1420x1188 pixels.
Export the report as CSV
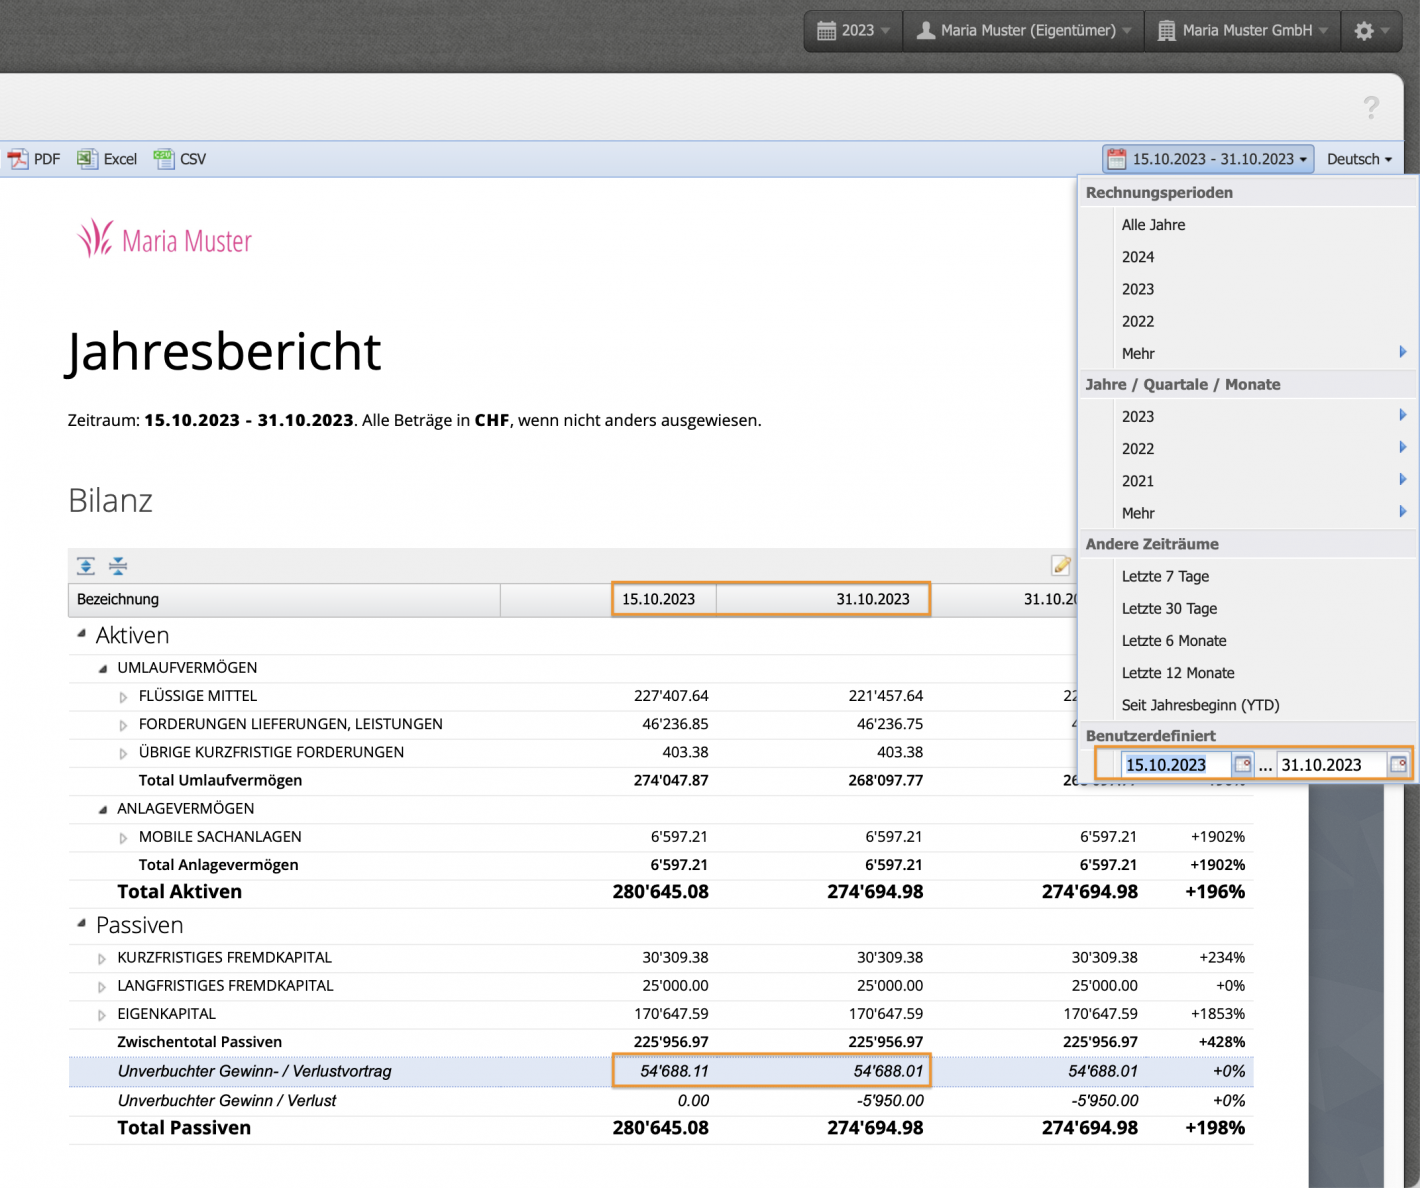pyautogui.click(x=180, y=158)
